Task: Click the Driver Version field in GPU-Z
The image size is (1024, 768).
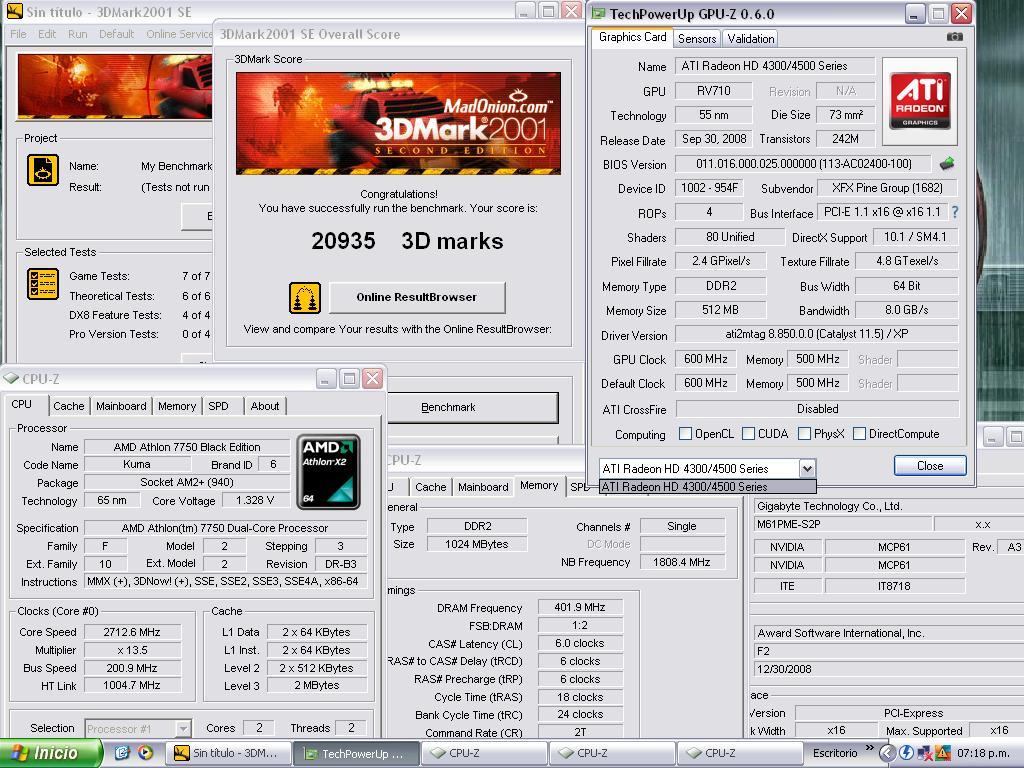Action: coord(816,334)
